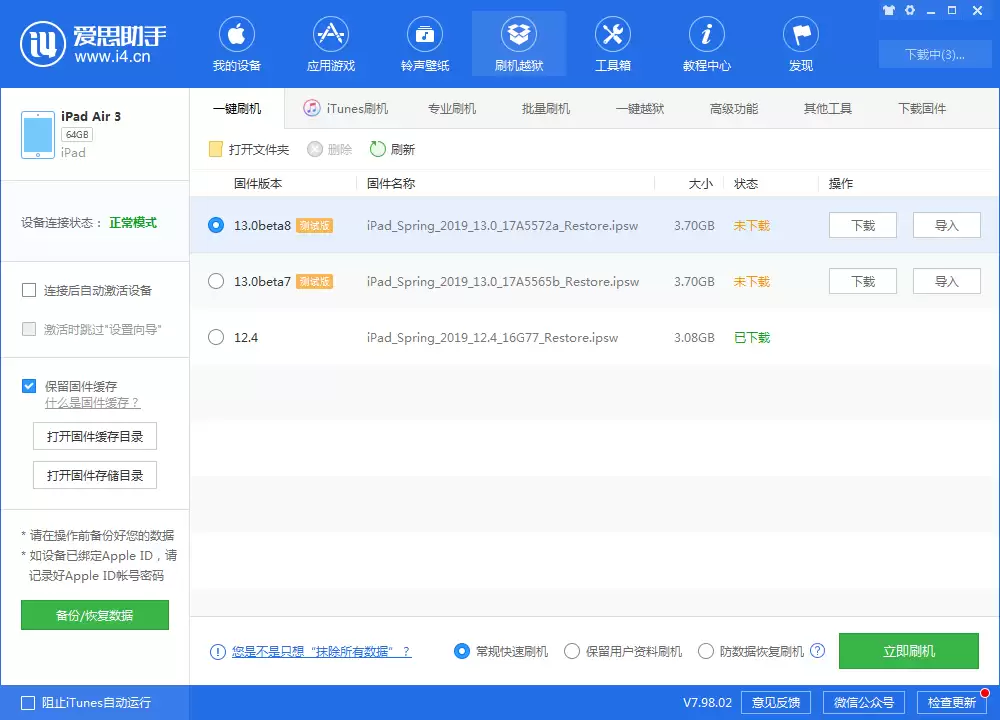The width and height of the screenshot is (1000, 720).
Task: Switch to 批量刷机 tab
Action: point(545,108)
